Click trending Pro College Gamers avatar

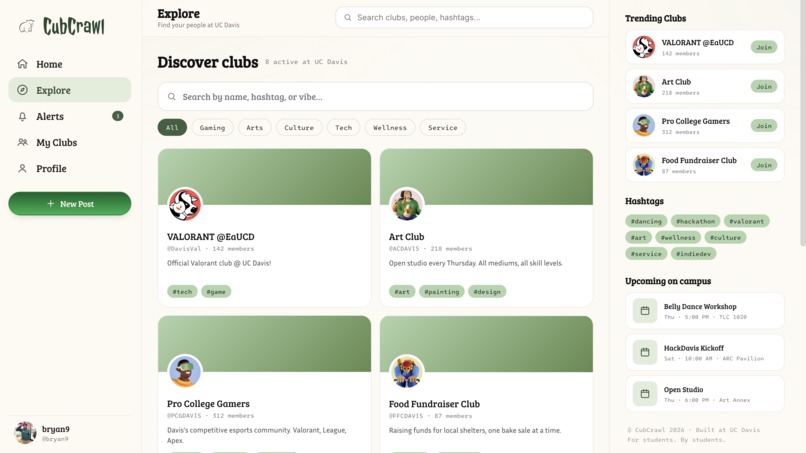pos(644,125)
